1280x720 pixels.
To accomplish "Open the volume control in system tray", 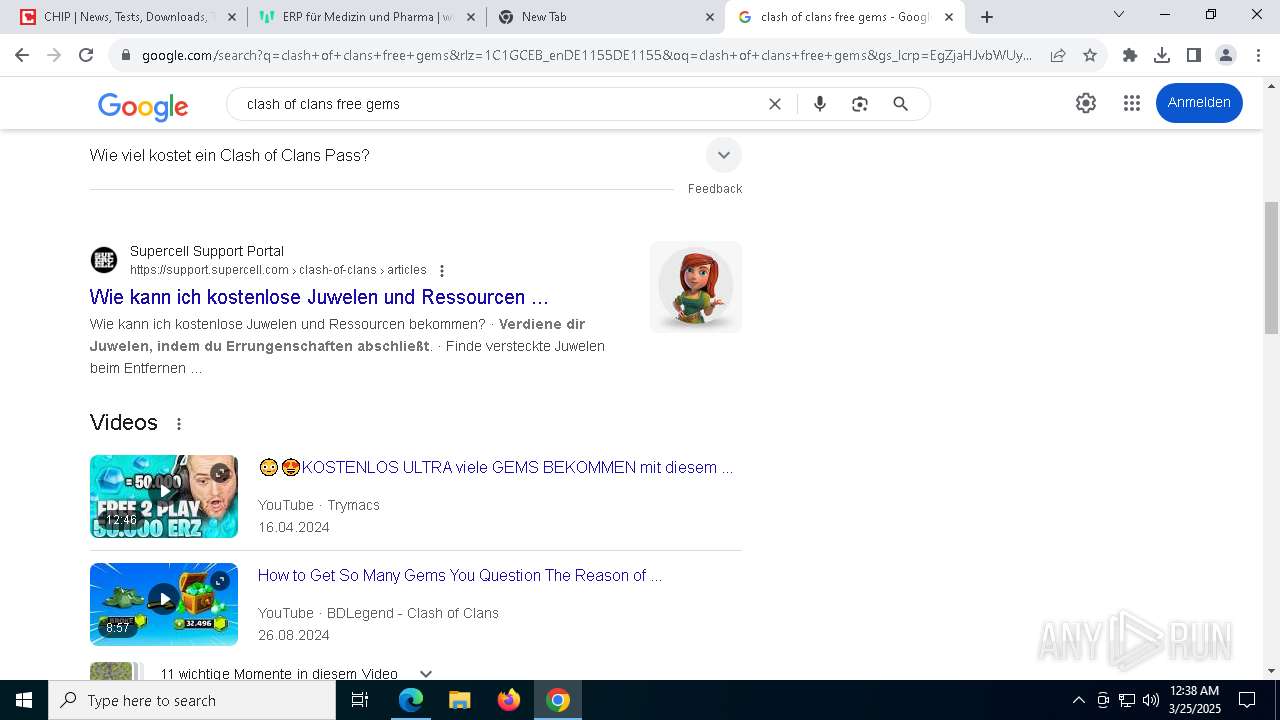I will (x=1150, y=700).
